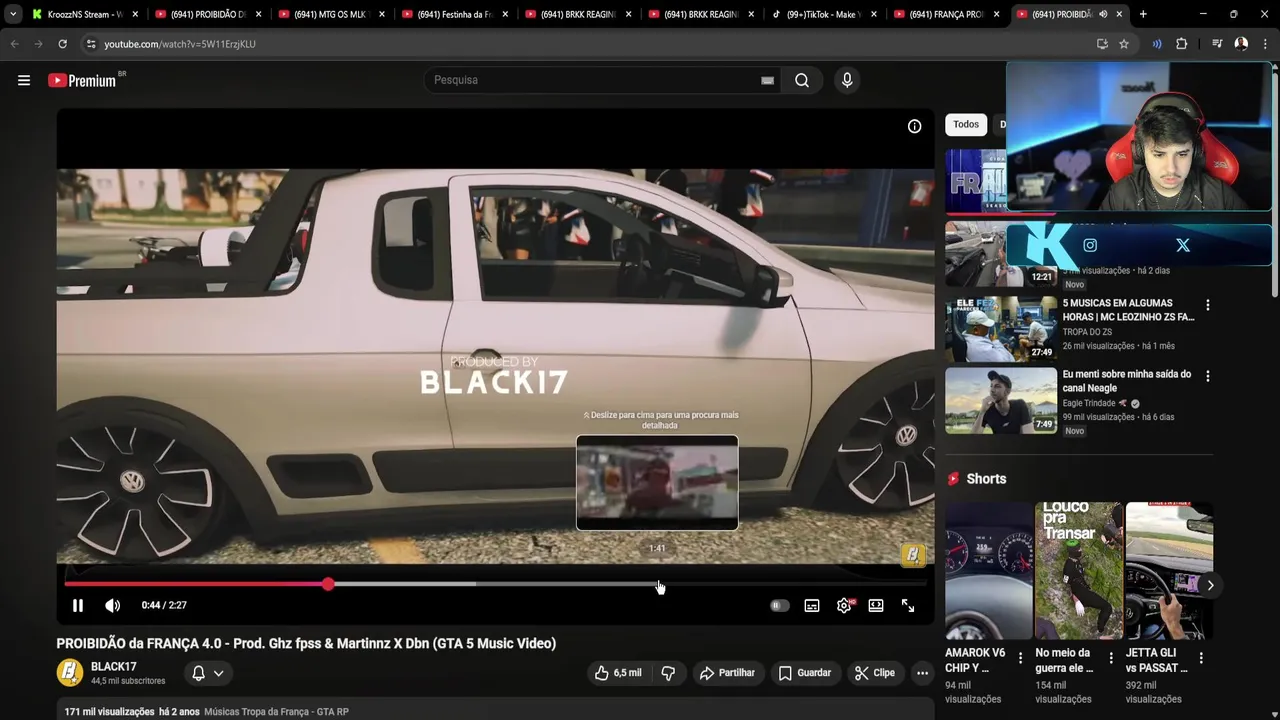The height and width of the screenshot is (720, 1280).
Task: Open No meio da guerra short
Action: (x=1078, y=571)
